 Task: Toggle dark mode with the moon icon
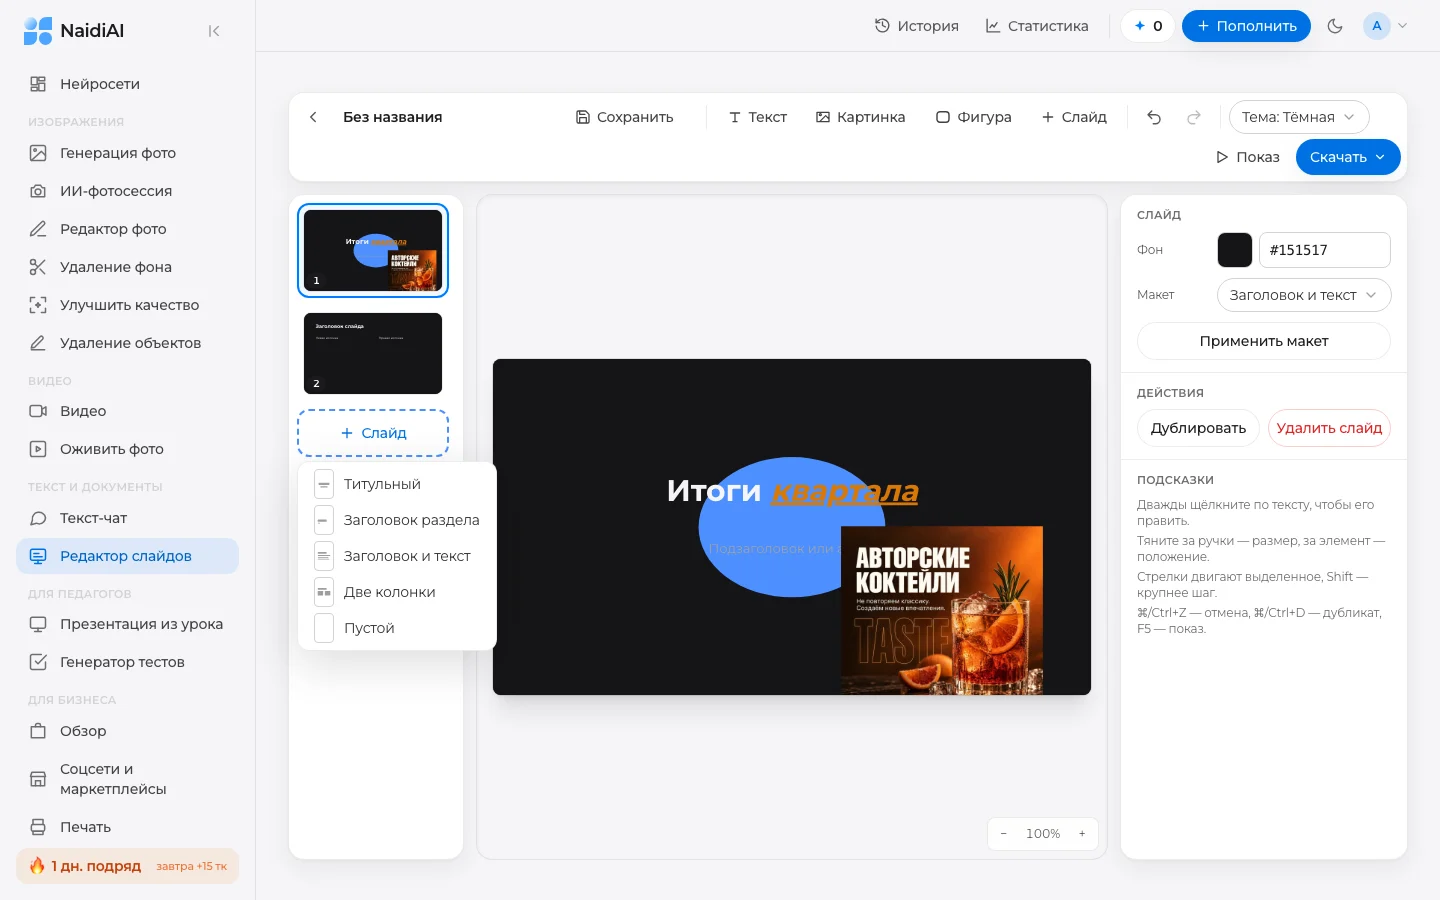[1335, 26]
